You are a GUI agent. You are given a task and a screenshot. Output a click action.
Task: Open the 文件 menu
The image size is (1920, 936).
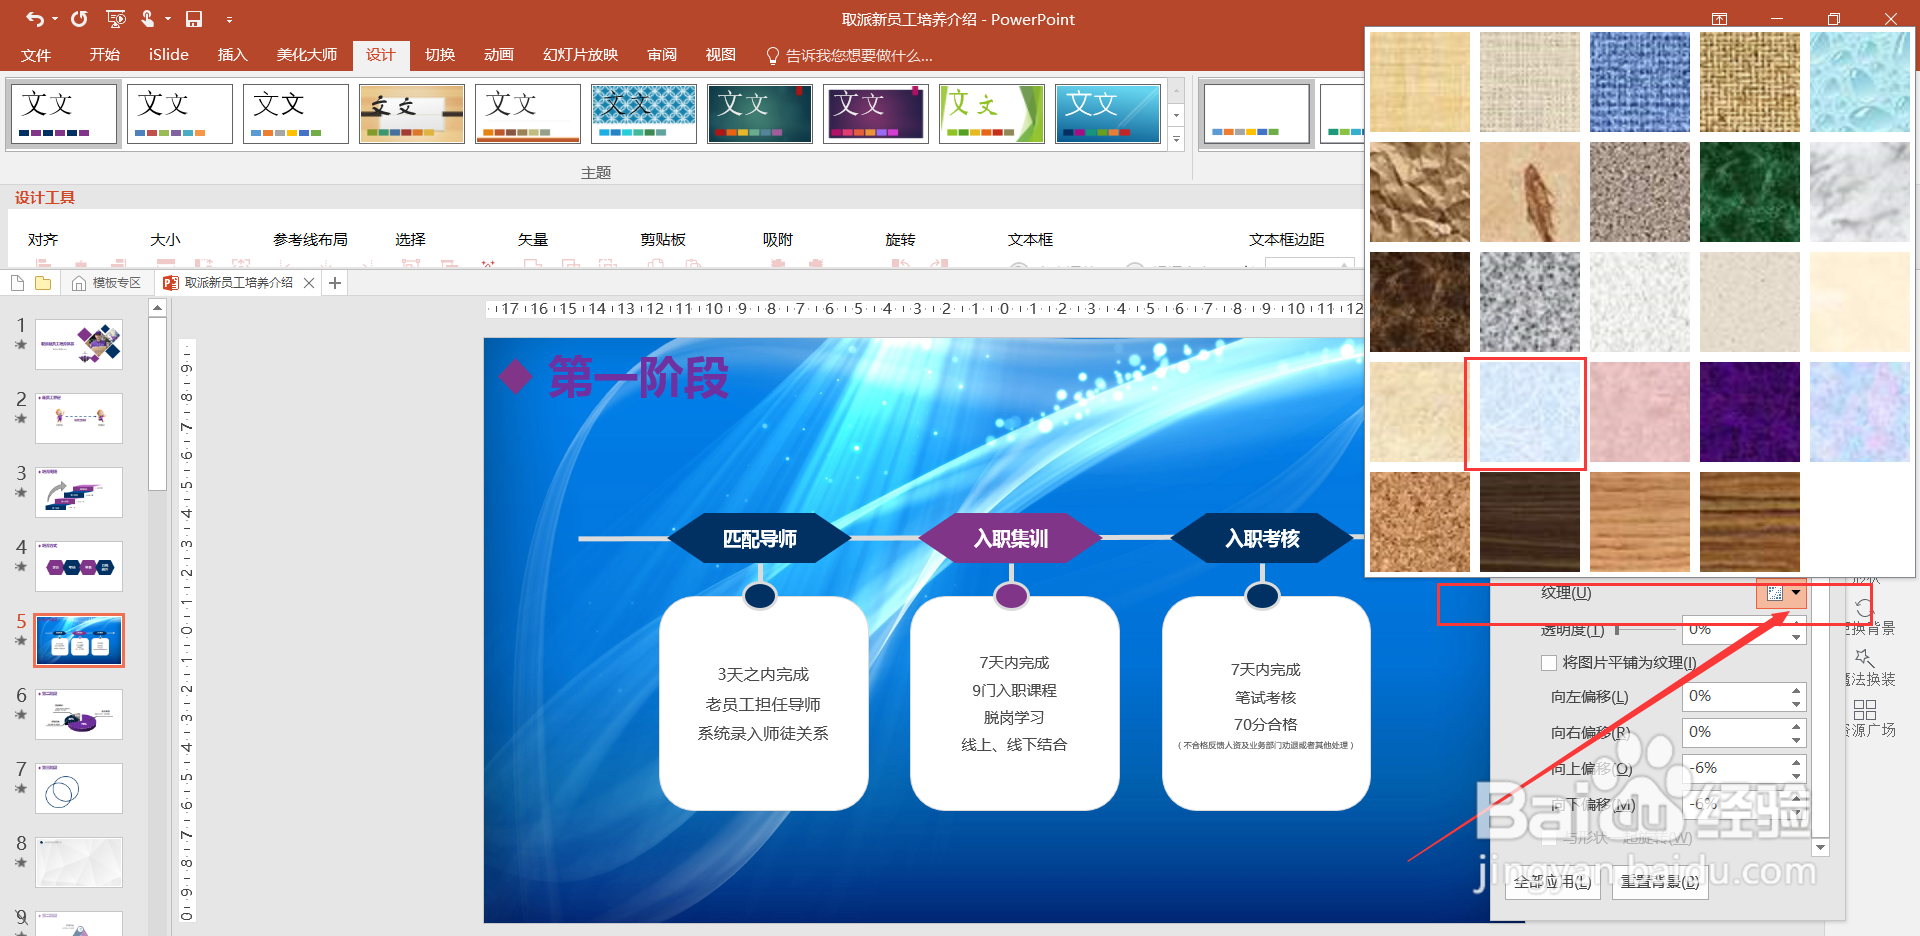click(x=36, y=55)
